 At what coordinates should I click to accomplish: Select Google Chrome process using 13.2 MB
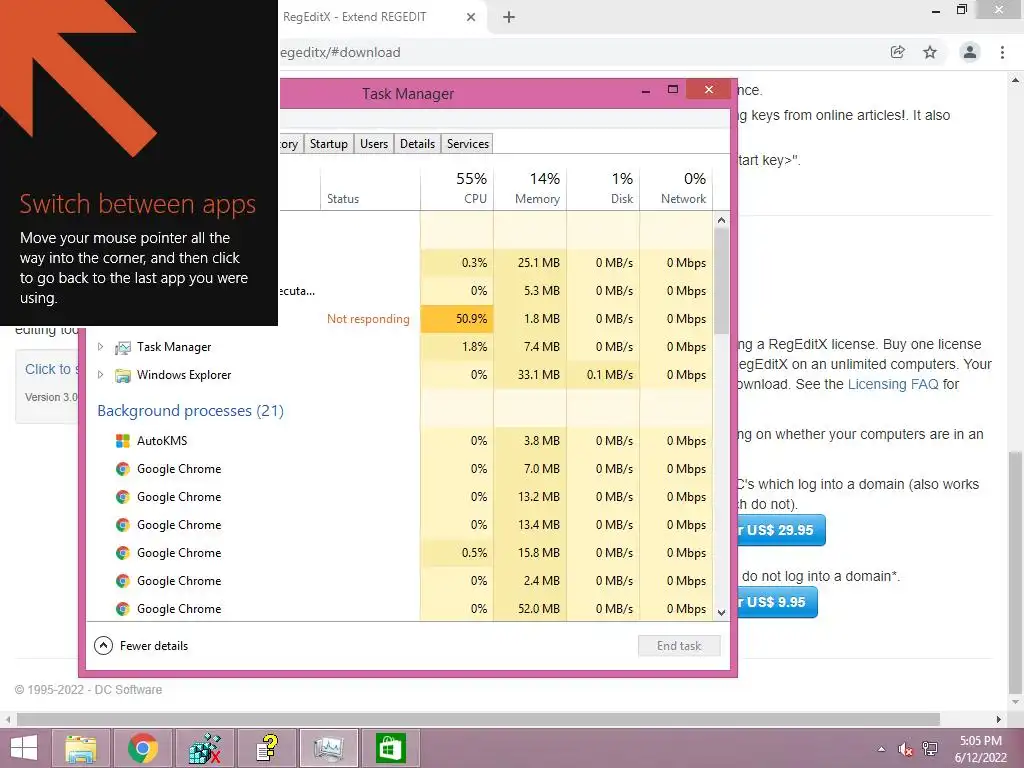pyautogui.click(x=402, y=497)
